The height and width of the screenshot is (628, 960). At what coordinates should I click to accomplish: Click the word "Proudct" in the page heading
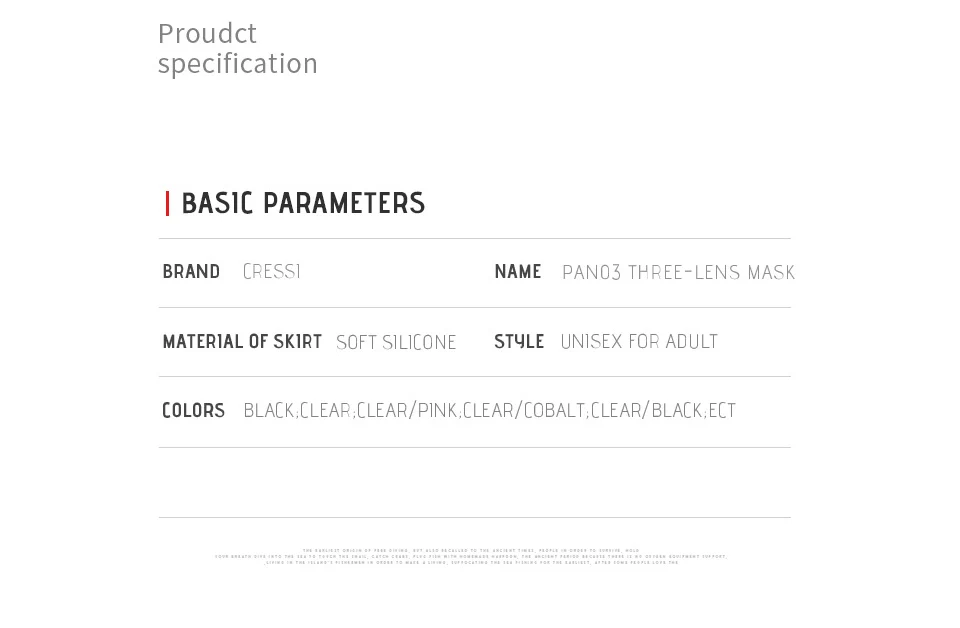(207, 34)
